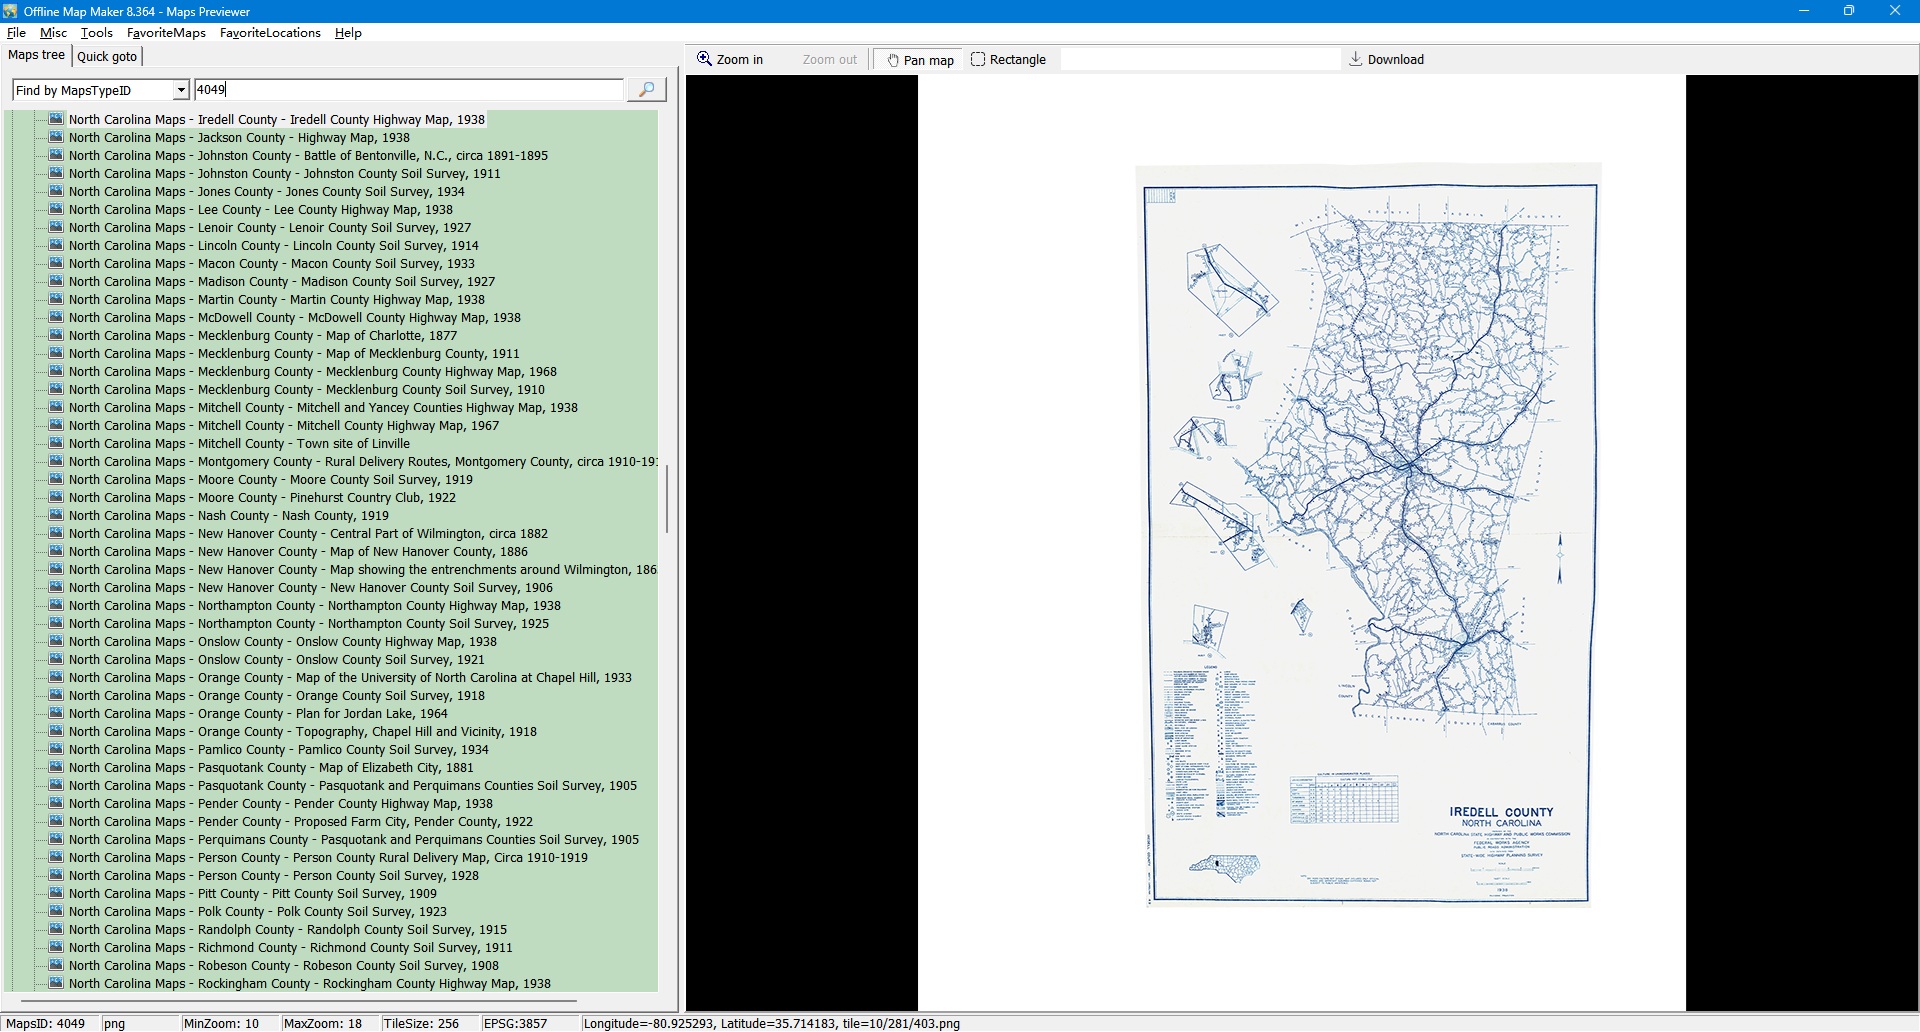
Task: Click the maps tree vertical scrollbar
Action: [x=666, y=498]
